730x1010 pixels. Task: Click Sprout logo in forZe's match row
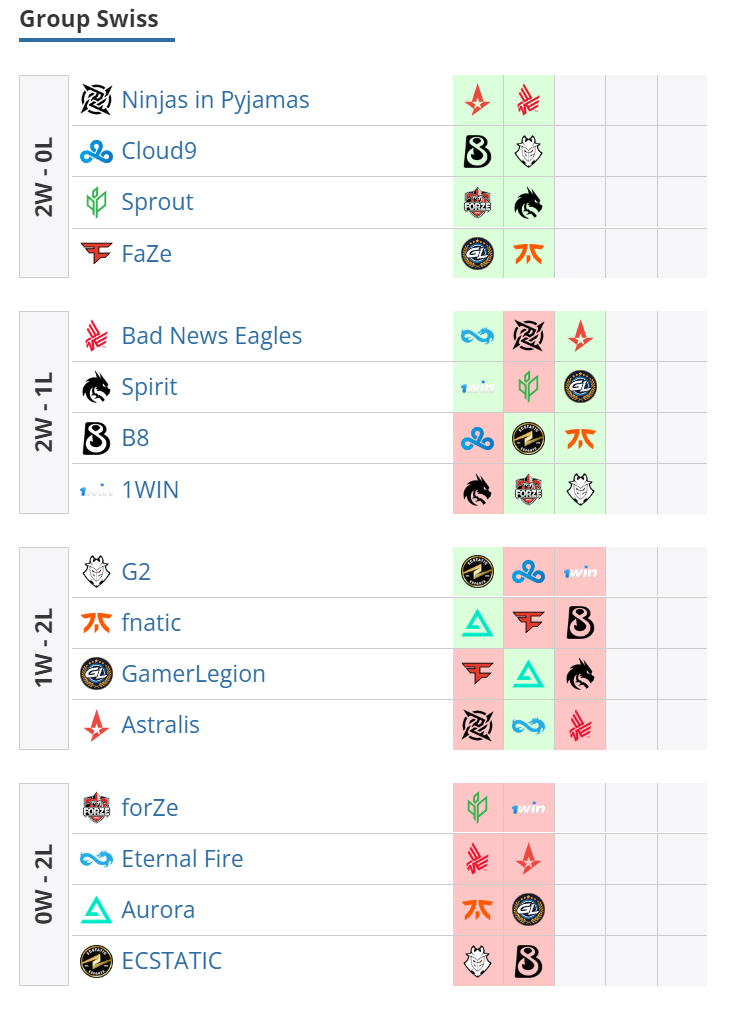(477, 808)
